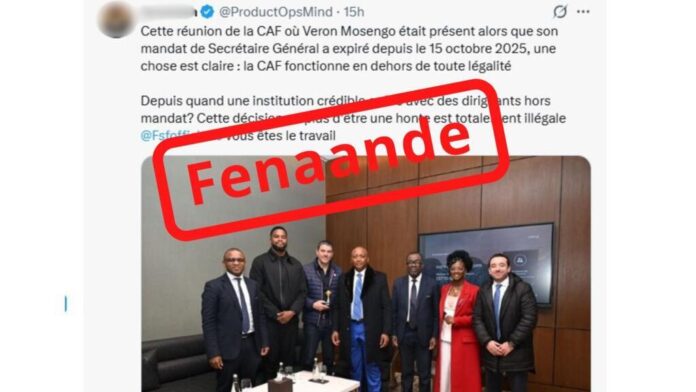Click the blue verified badge

click(207, 12)
